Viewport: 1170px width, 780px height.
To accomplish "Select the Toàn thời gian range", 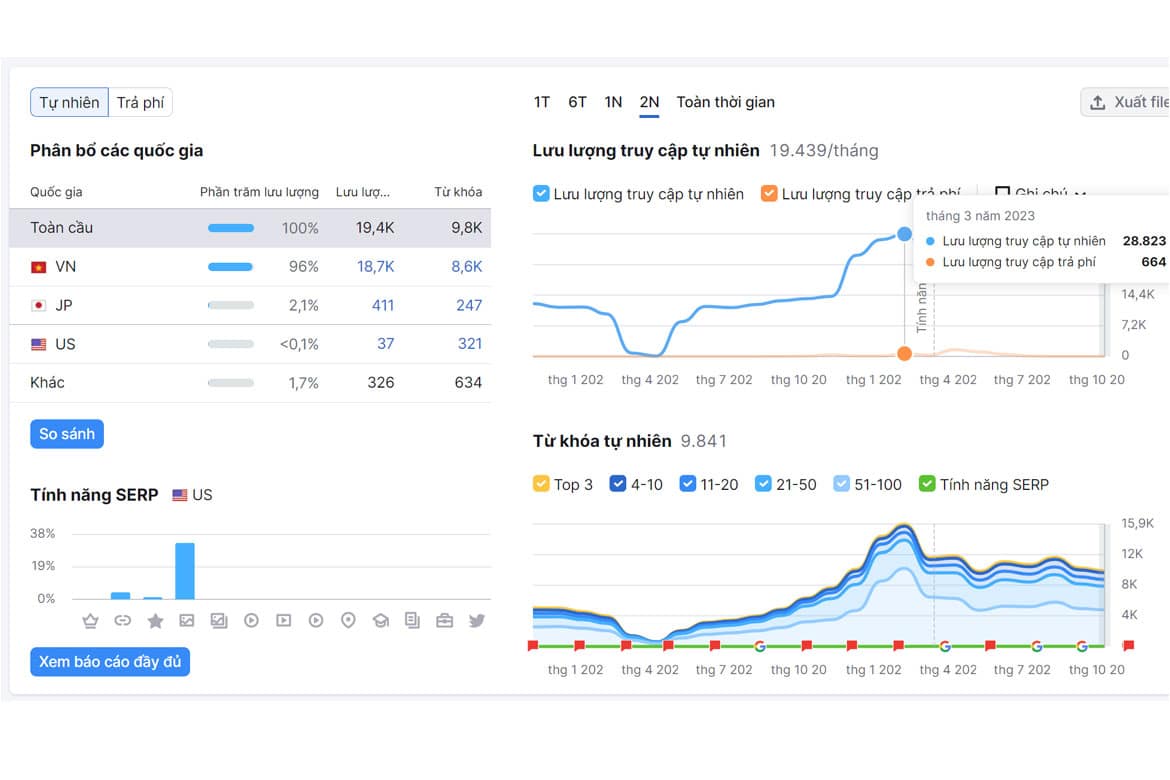I will [725, 102].
